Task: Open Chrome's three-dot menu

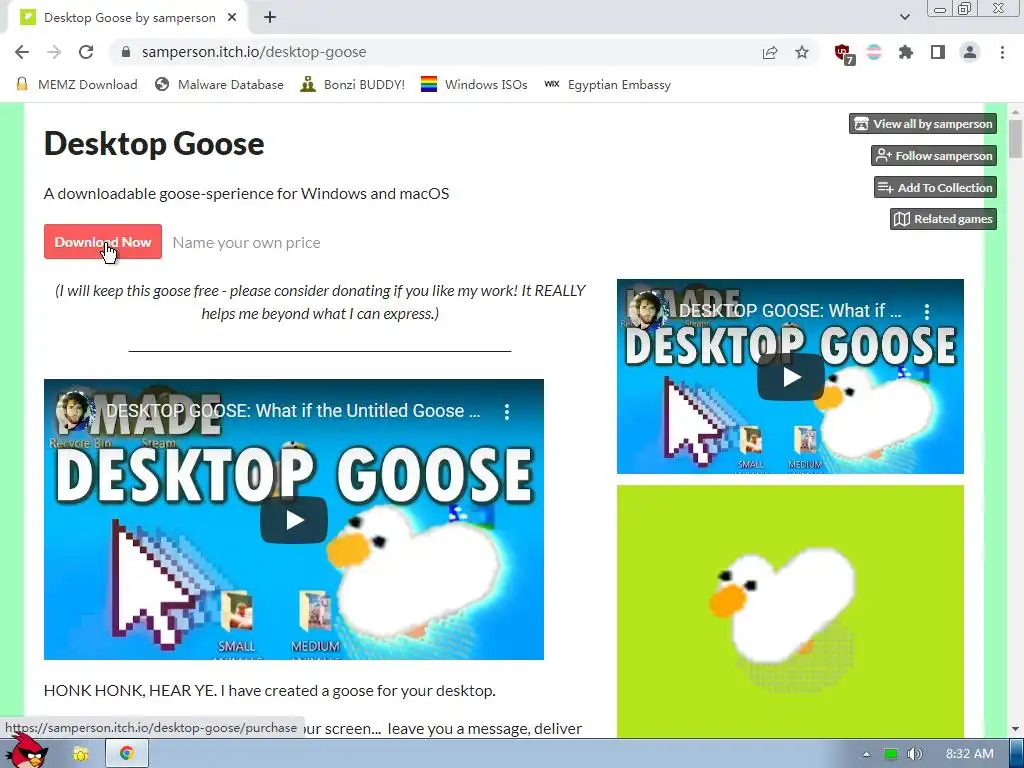Action: (x=1002, y=52)
